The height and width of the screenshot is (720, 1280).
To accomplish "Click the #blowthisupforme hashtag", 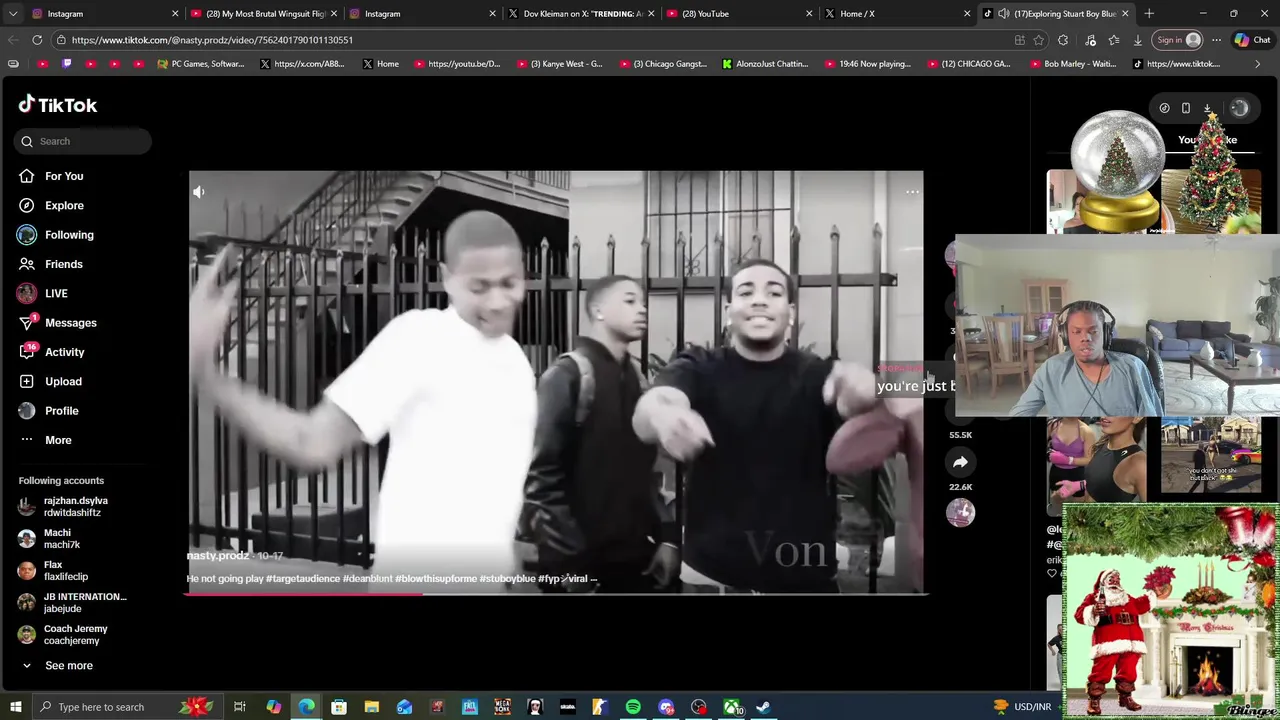I will 435,579.
